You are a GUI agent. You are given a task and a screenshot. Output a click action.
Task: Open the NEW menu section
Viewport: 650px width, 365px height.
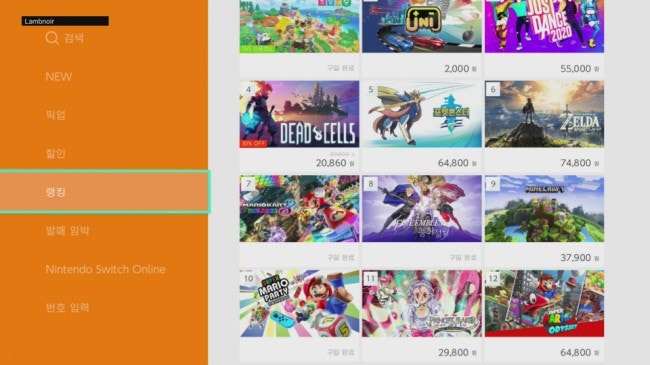(x=59, y=77)
